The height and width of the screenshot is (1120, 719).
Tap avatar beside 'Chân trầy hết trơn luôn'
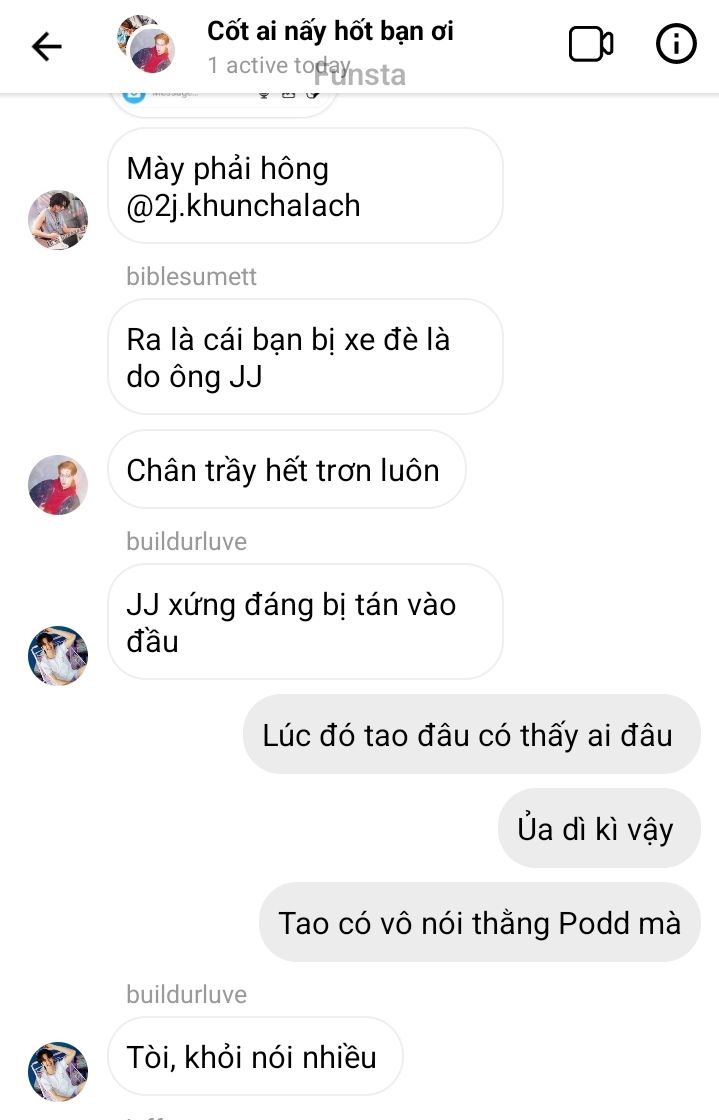(x=58, y=484)
